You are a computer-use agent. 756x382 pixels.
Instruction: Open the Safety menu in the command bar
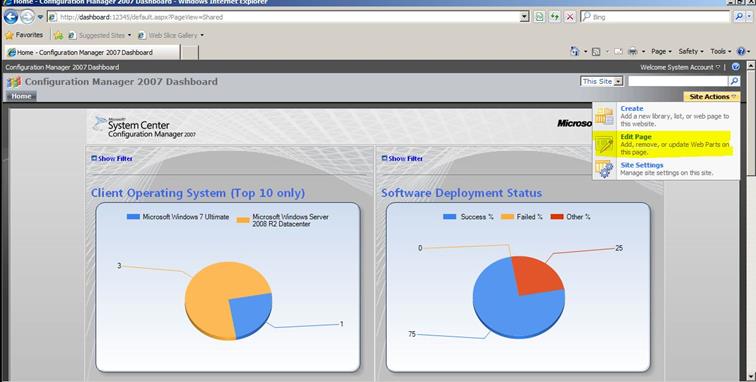point(690,51)
